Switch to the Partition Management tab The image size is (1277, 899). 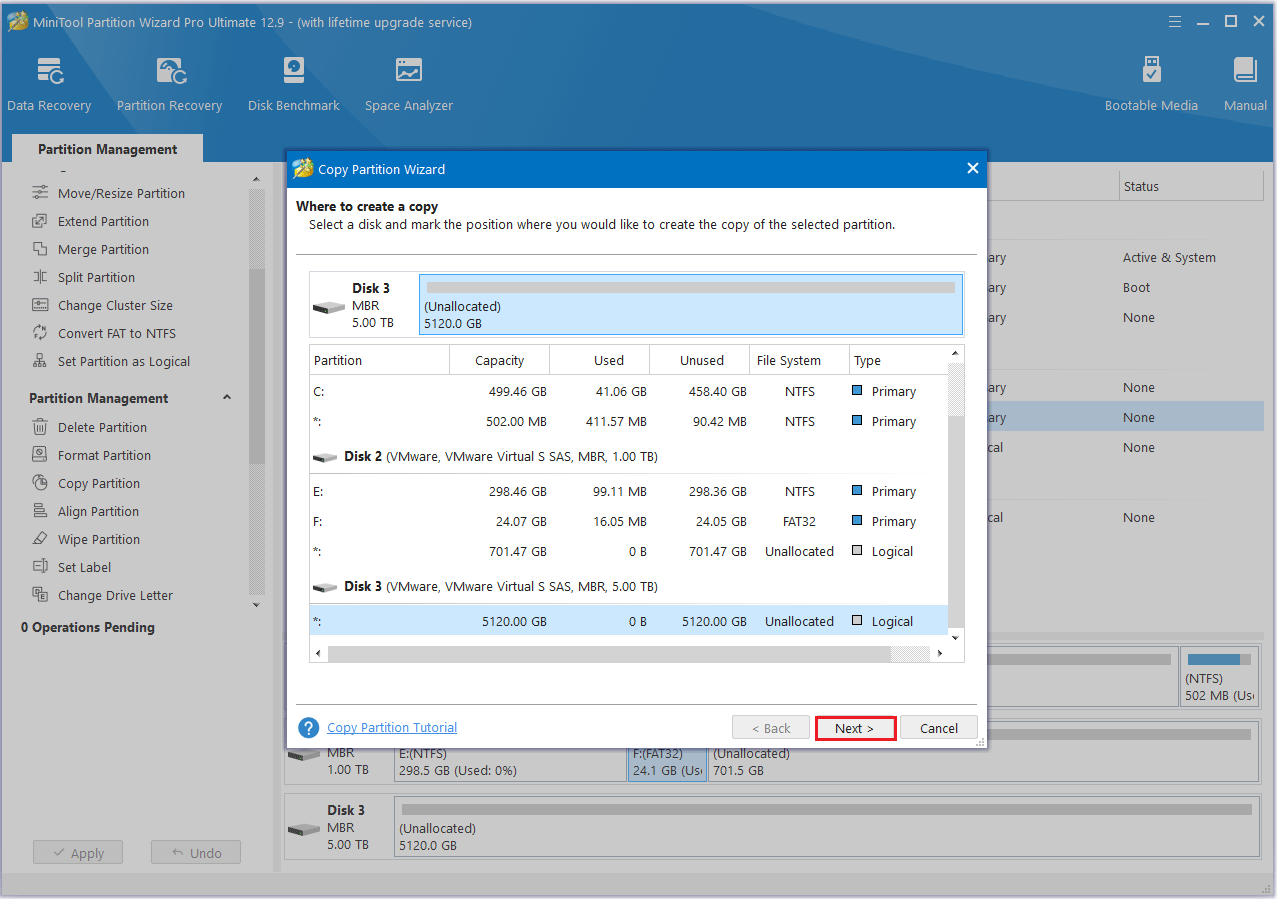pos(106,148)
